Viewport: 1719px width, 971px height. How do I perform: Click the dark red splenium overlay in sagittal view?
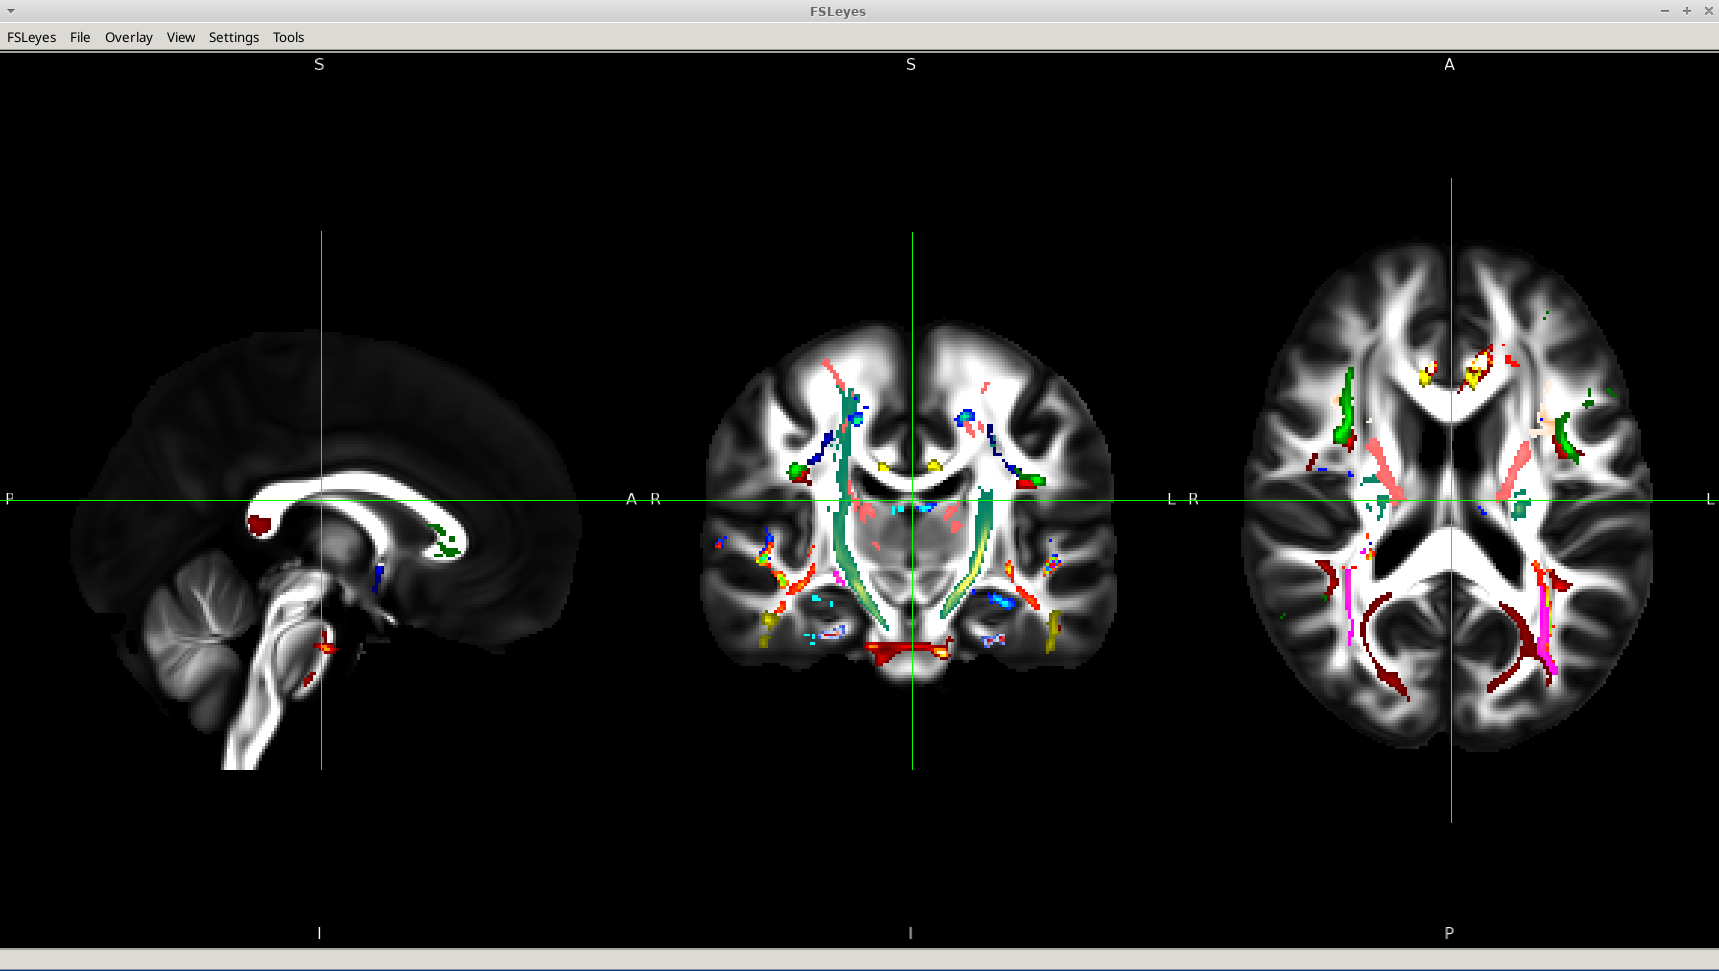pyautogui.click(x=260, y=524)
